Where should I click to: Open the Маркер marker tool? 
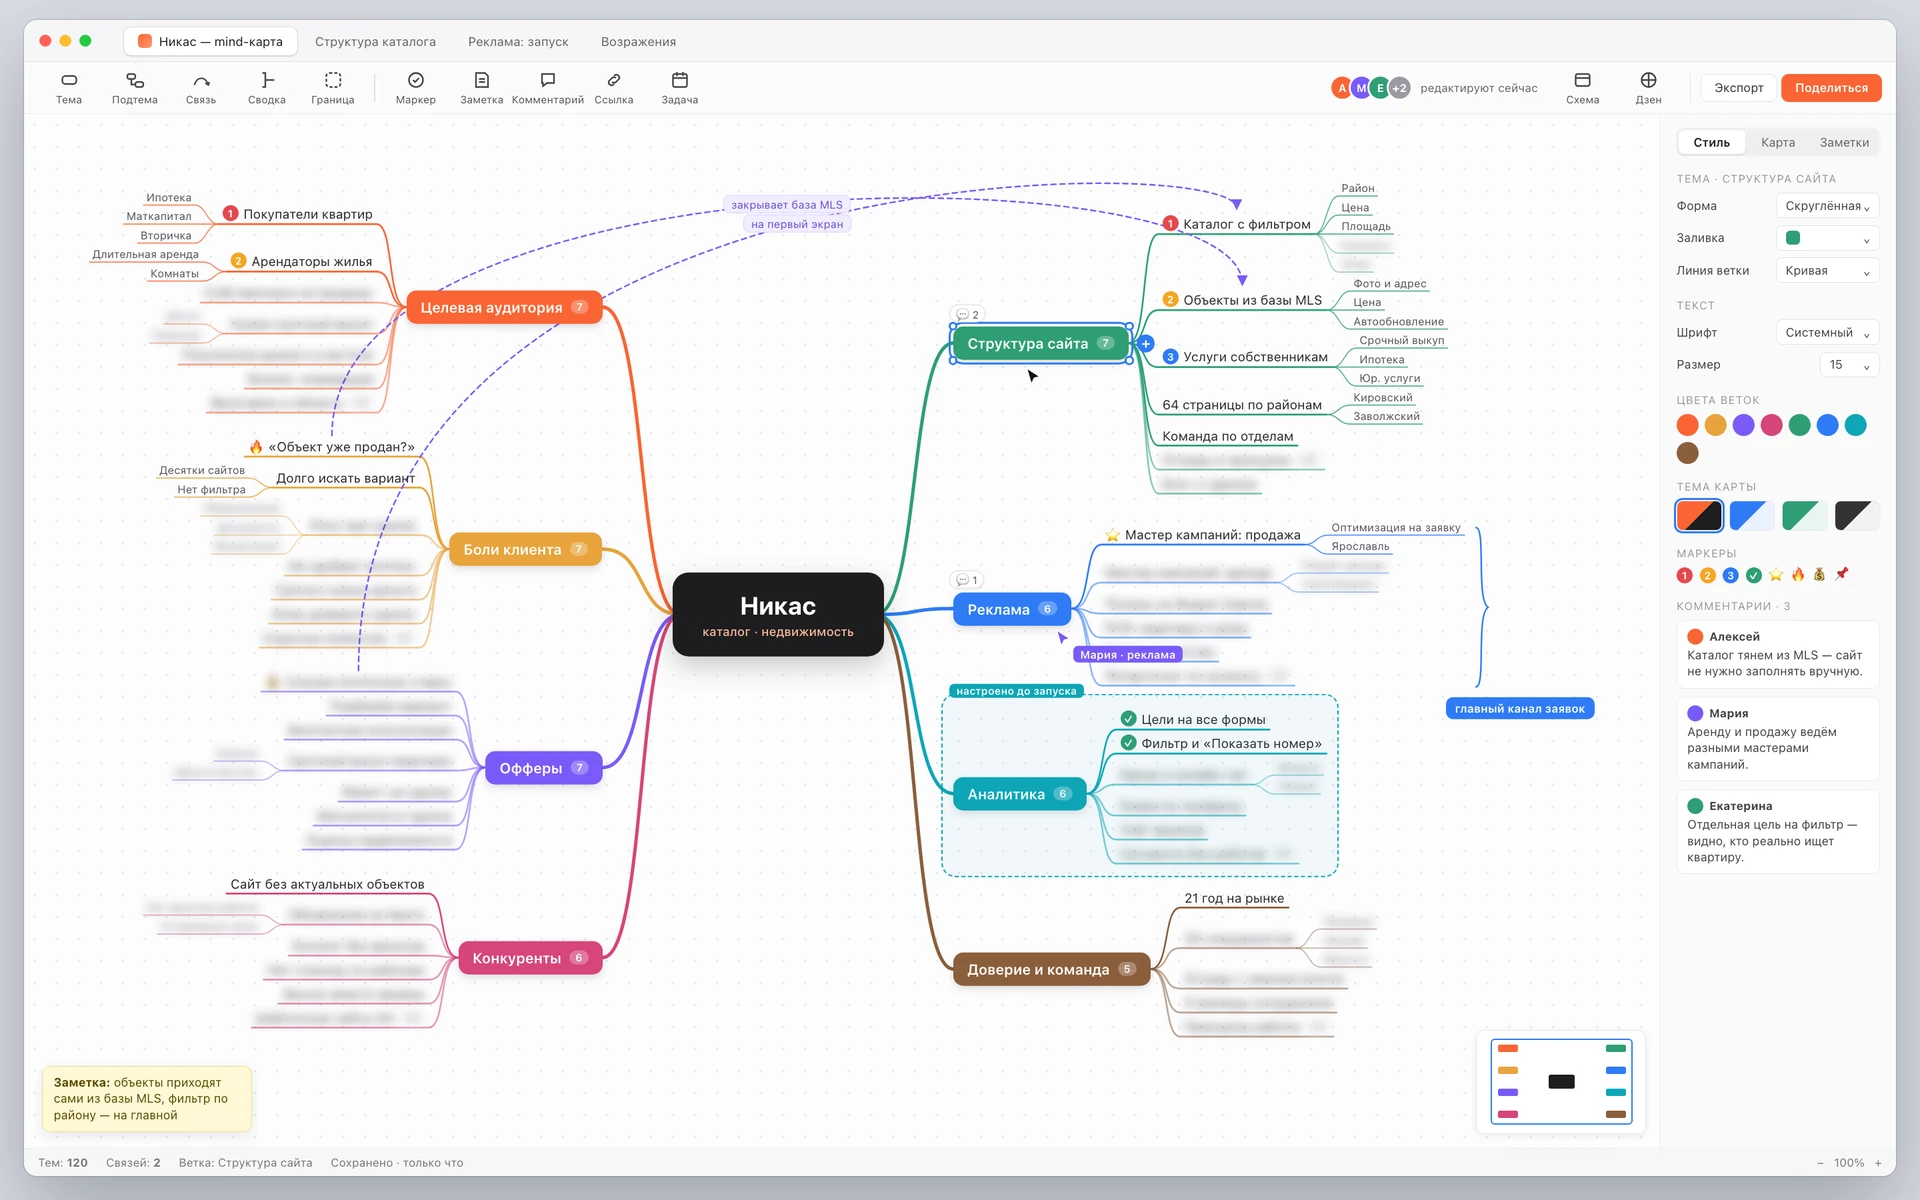416,88
